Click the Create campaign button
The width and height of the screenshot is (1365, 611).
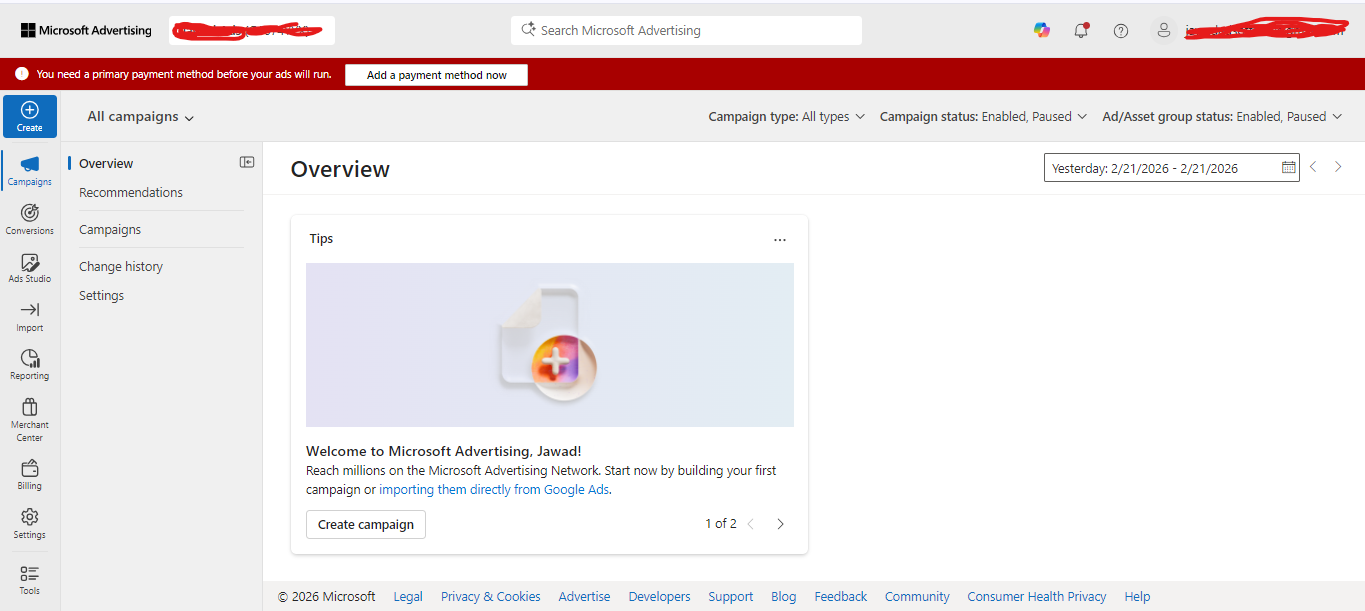point(366,524)
